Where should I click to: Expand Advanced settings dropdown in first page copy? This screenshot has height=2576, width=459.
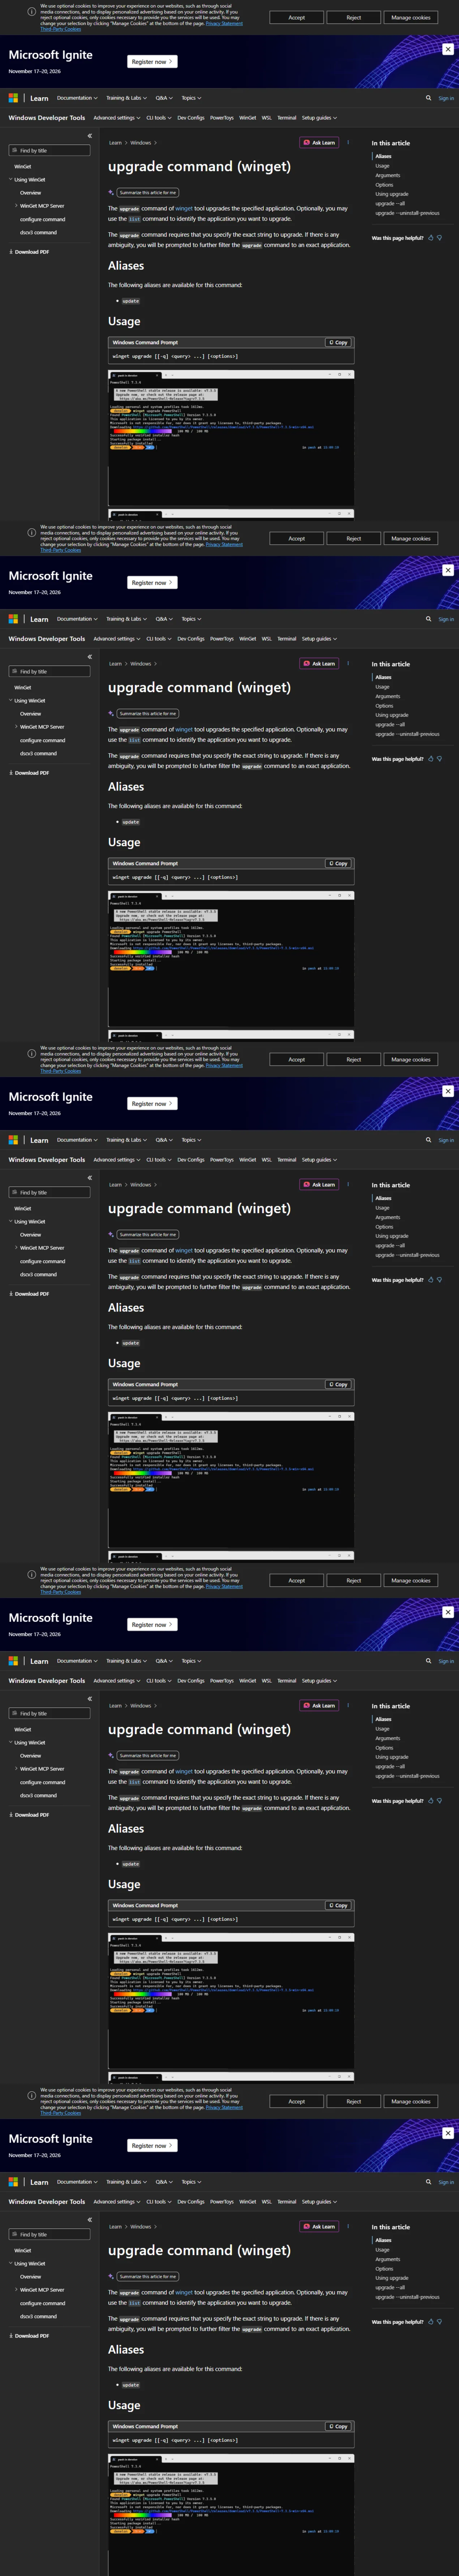pos(117,118)
